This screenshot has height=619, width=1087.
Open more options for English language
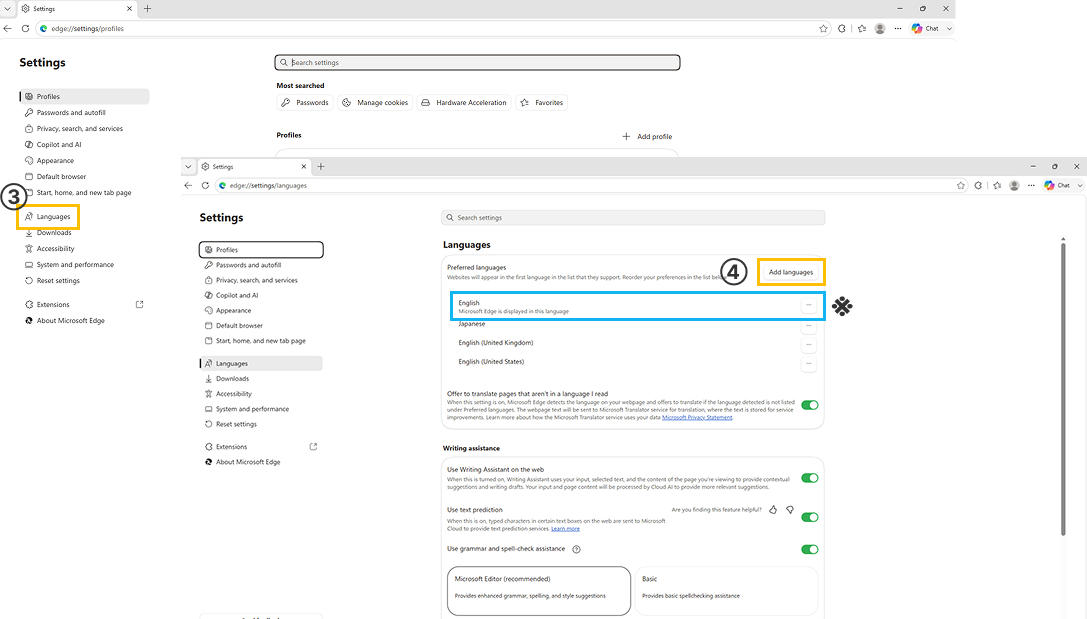tap(808, 305)
